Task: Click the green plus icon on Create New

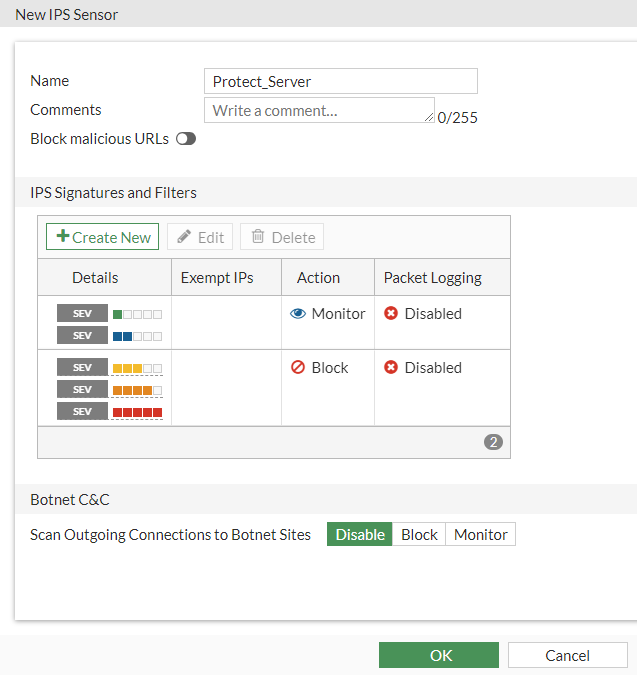Action: [x=62, y=237]
